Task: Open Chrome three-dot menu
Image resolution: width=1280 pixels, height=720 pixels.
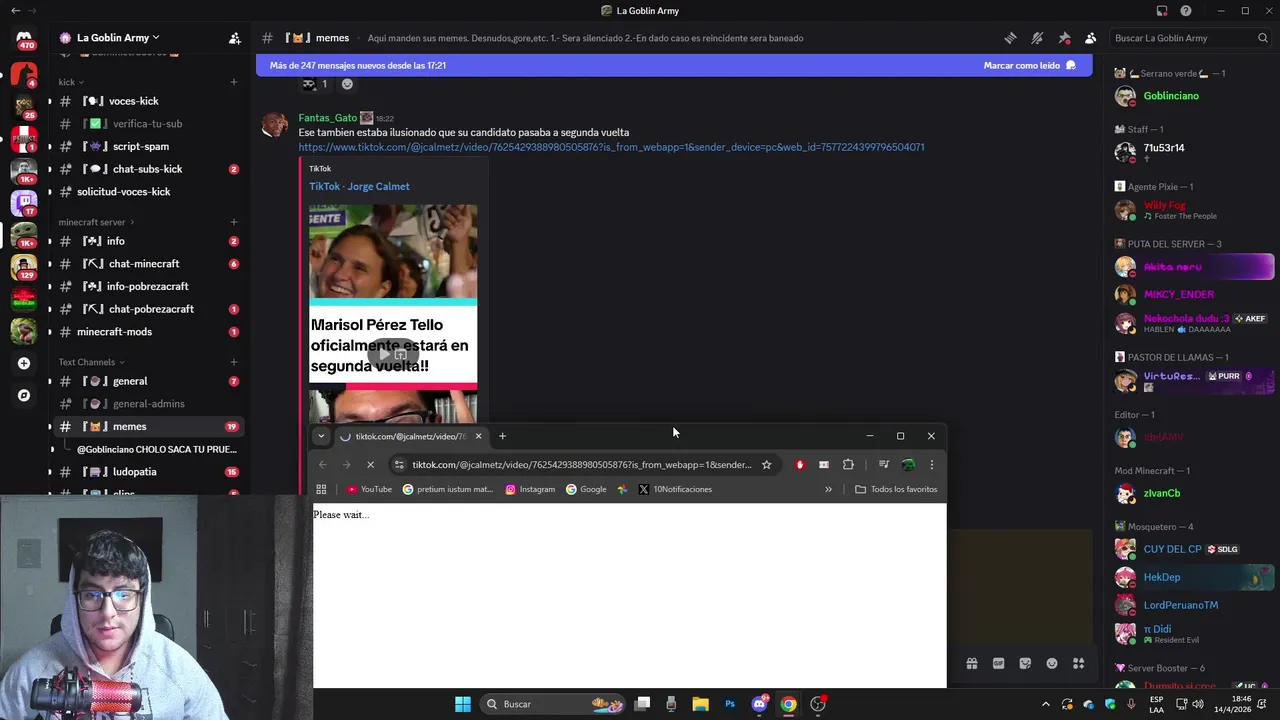Action: pyautogui.click(x=931, y=464)
